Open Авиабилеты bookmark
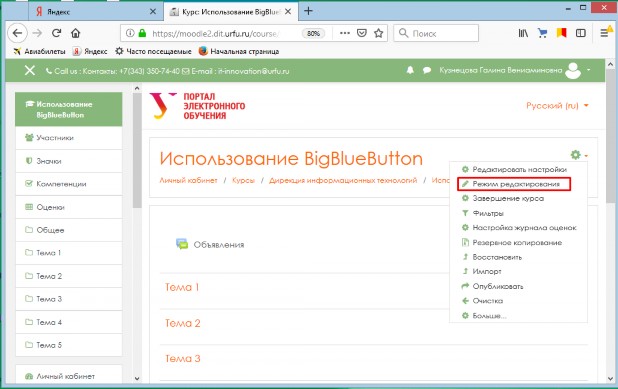 [39, 51]
